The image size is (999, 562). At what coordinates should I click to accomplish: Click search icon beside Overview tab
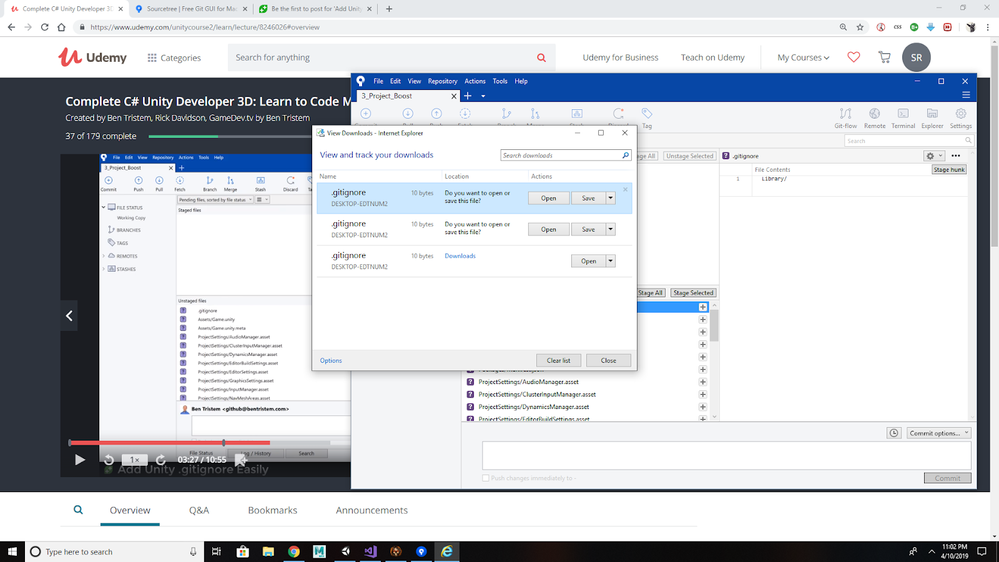[x=78, y=510]
